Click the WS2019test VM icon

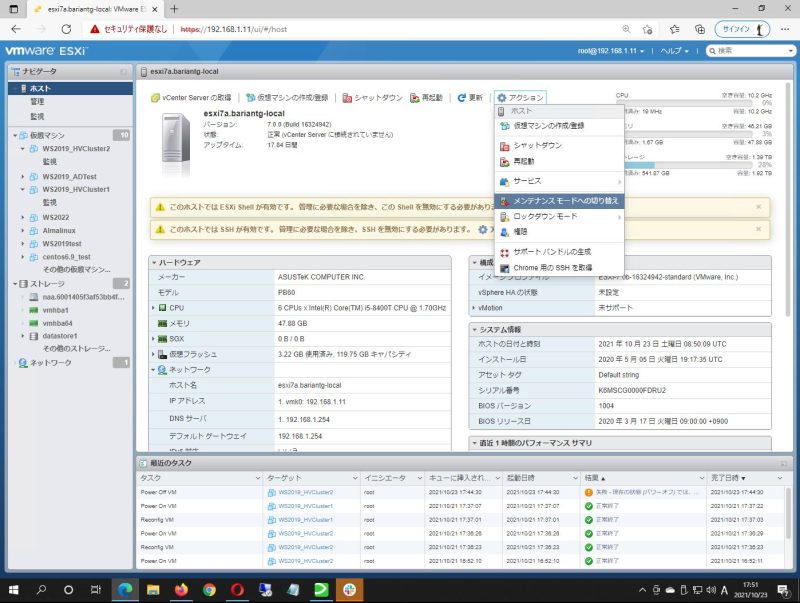[34, 244]
